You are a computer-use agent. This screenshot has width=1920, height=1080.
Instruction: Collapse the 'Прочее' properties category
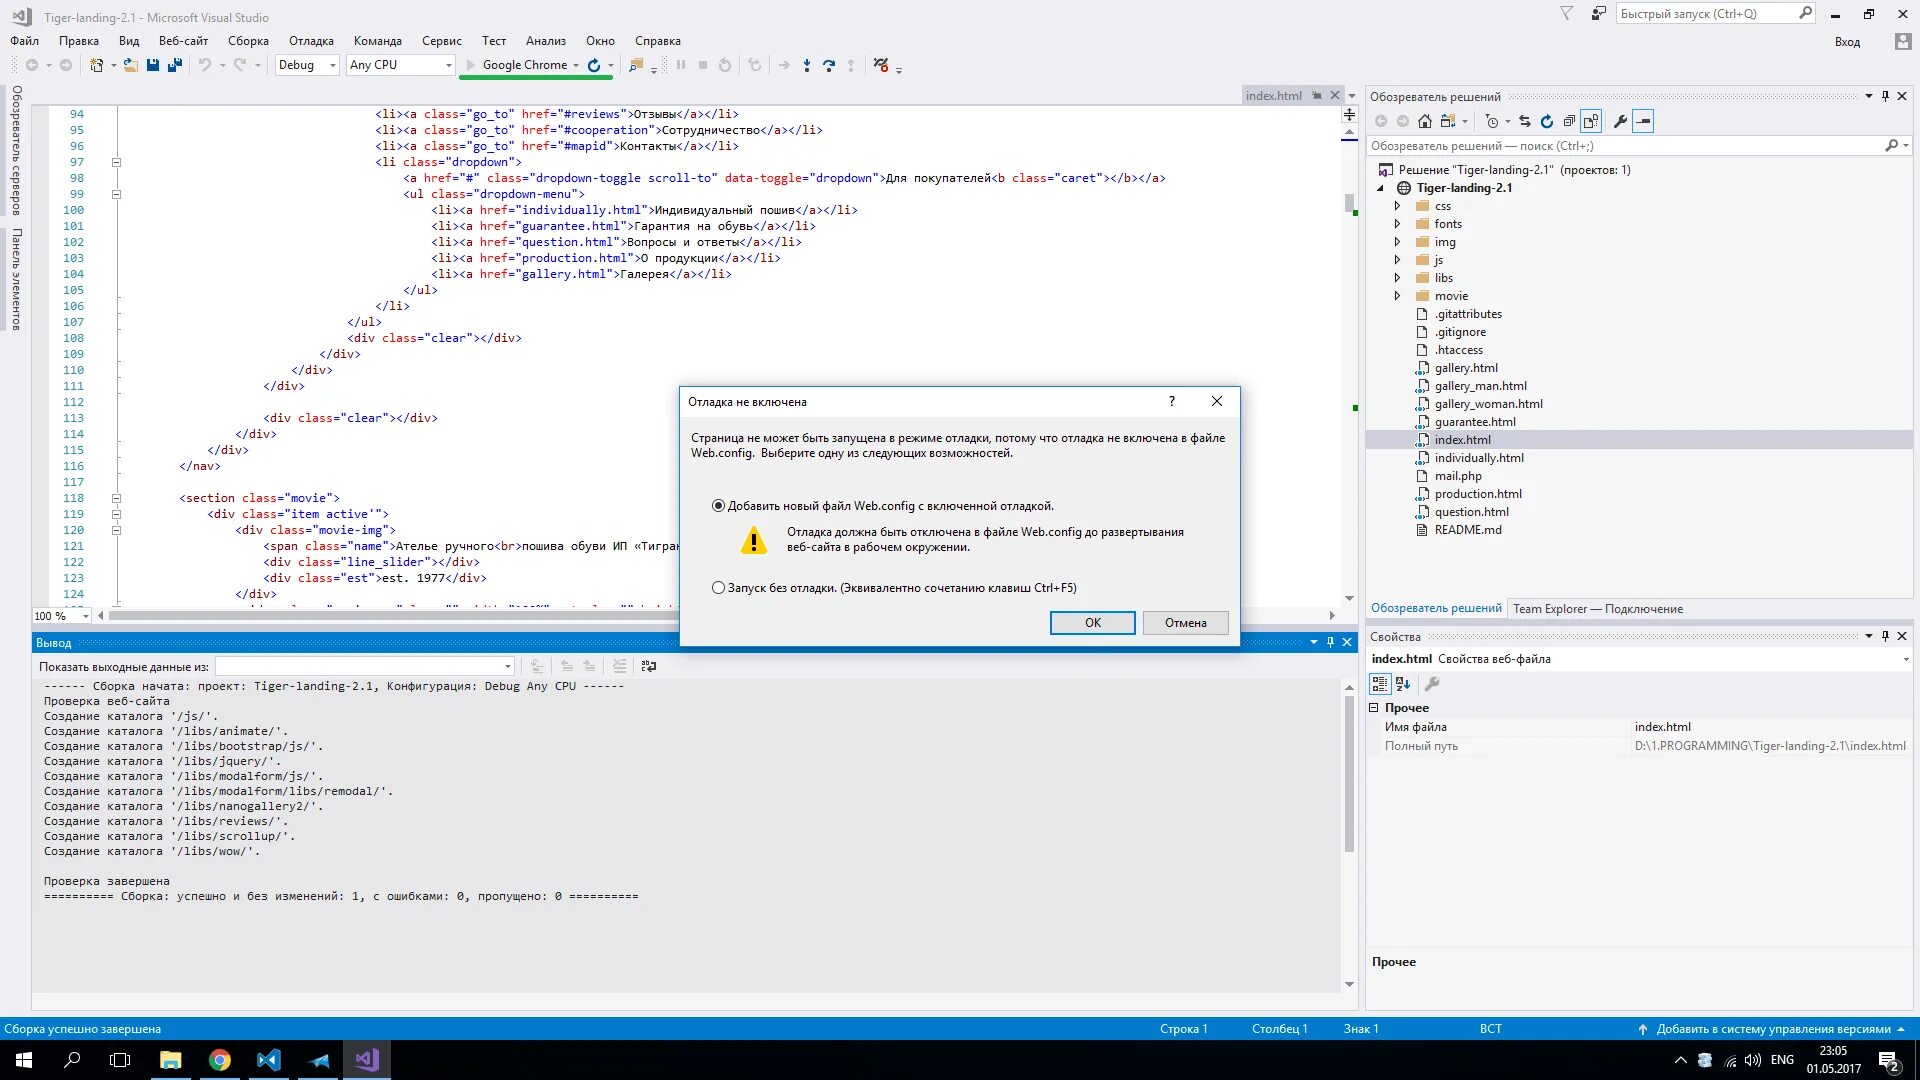pos(1374,707)
